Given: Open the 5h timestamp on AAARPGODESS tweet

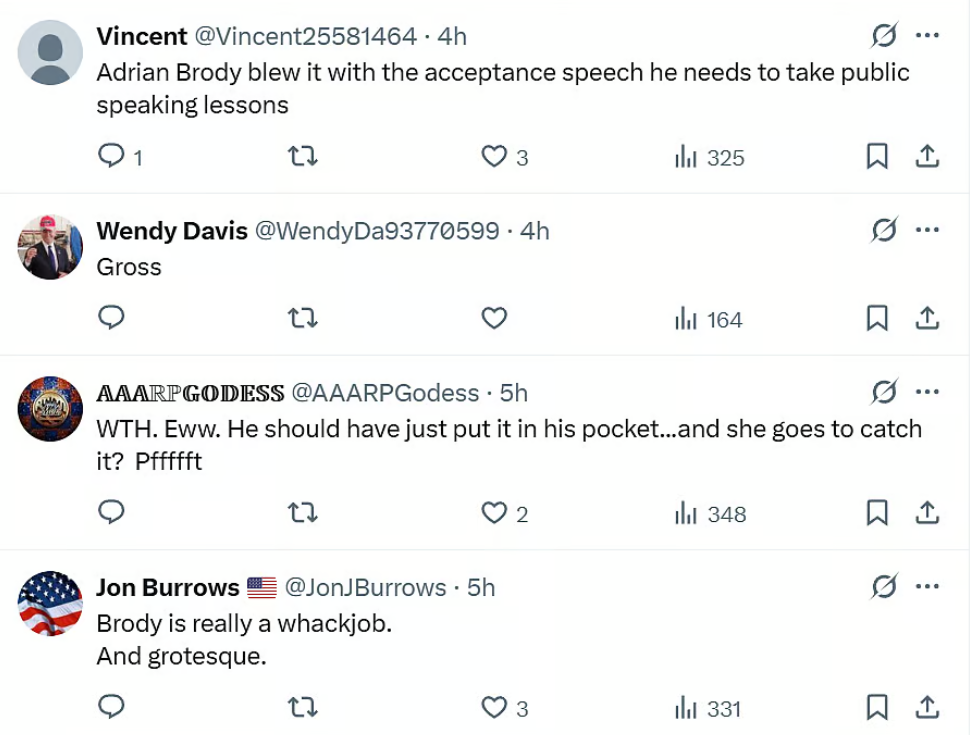Looking at the screenshot, I should click(513, 393).
